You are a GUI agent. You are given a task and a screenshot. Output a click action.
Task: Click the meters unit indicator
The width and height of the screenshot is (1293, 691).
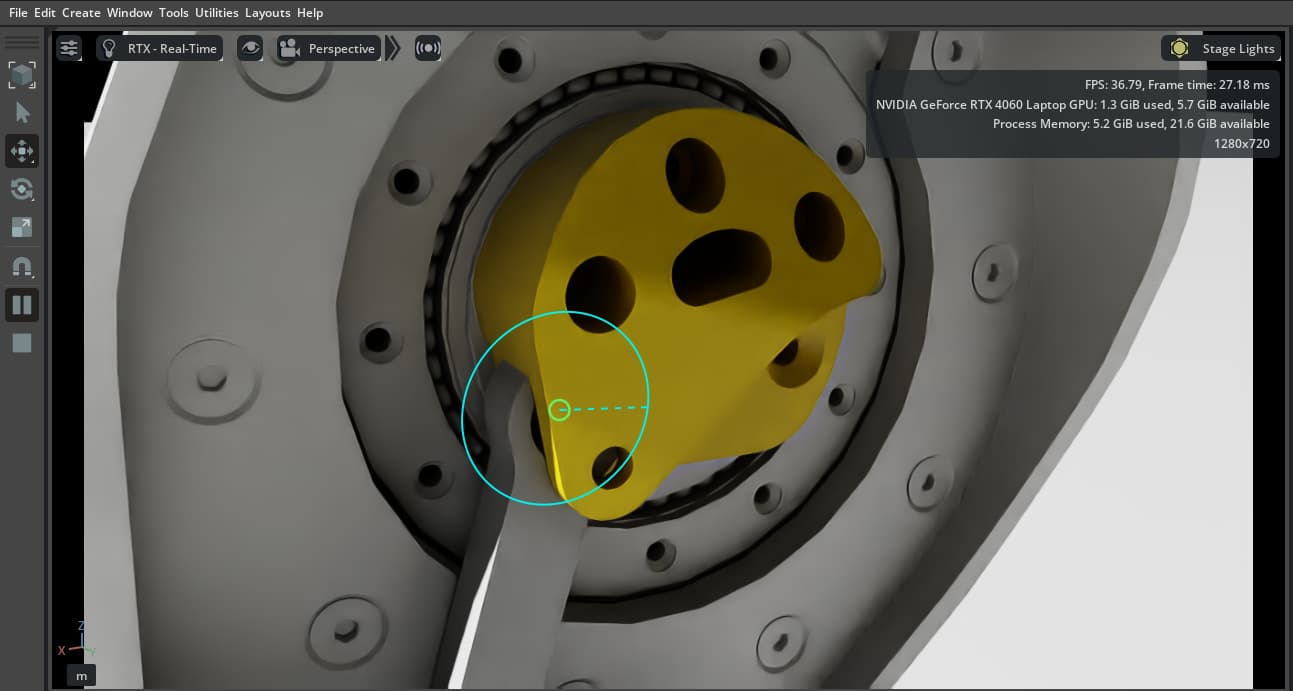click(x=82, y=676)
